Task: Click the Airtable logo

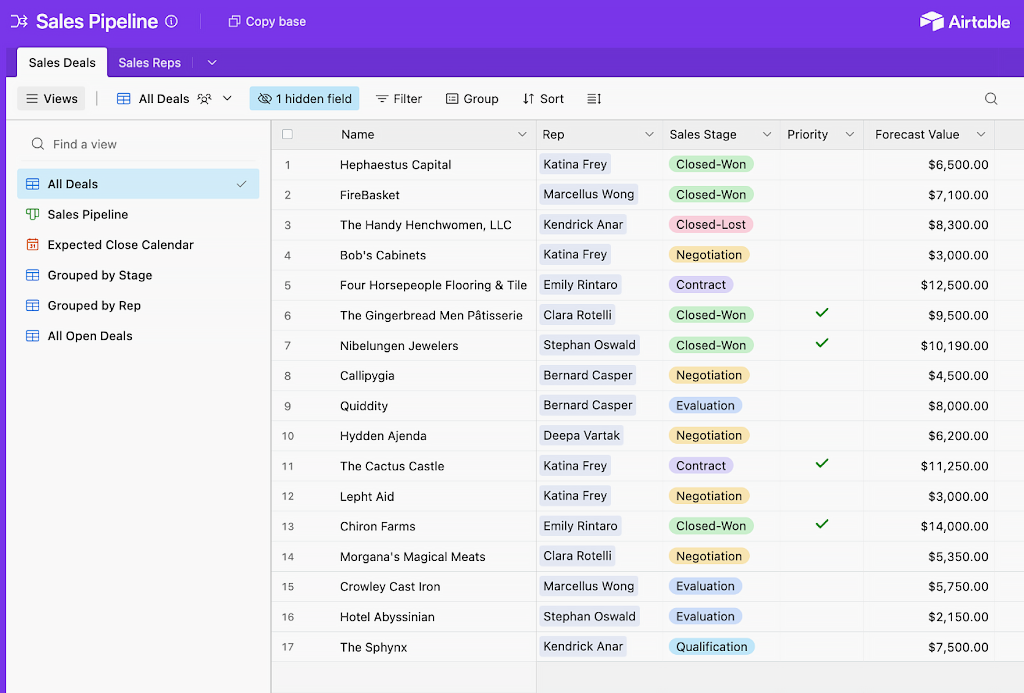Action: [x=965, y=22]
